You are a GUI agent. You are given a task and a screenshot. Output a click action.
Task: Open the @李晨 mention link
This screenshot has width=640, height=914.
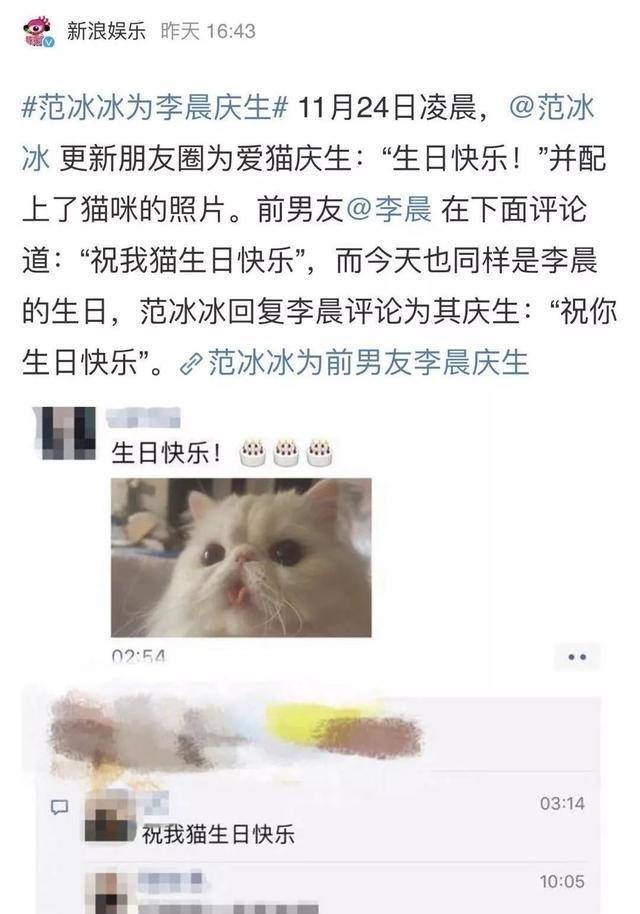(x=389, y=210)
